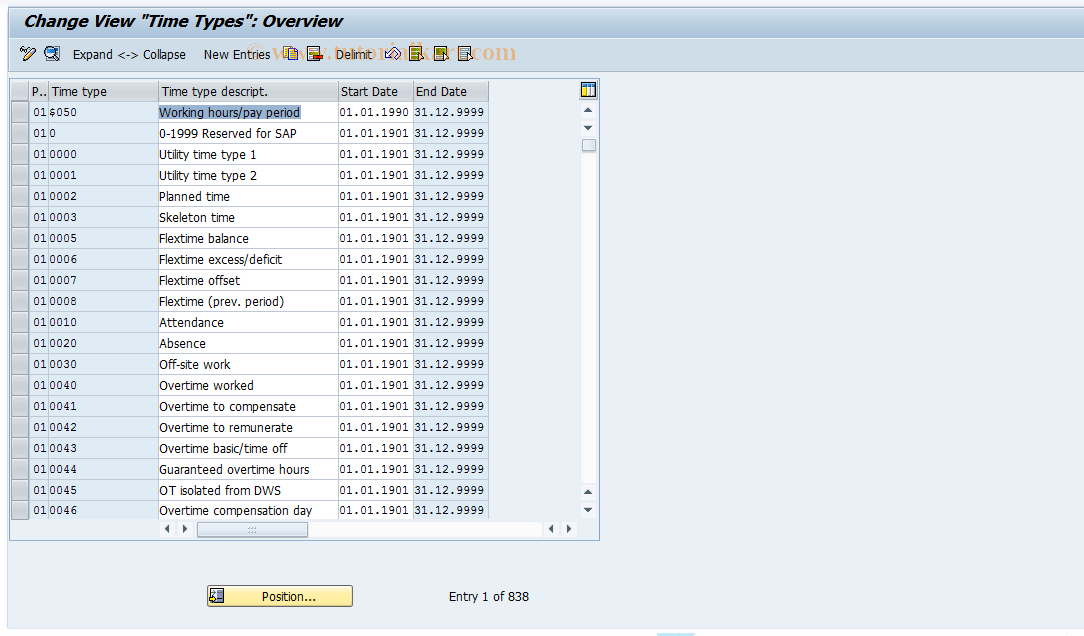Screen dimensions: 1084x636
Task: Click the Copy As icon
Action: 291,54
